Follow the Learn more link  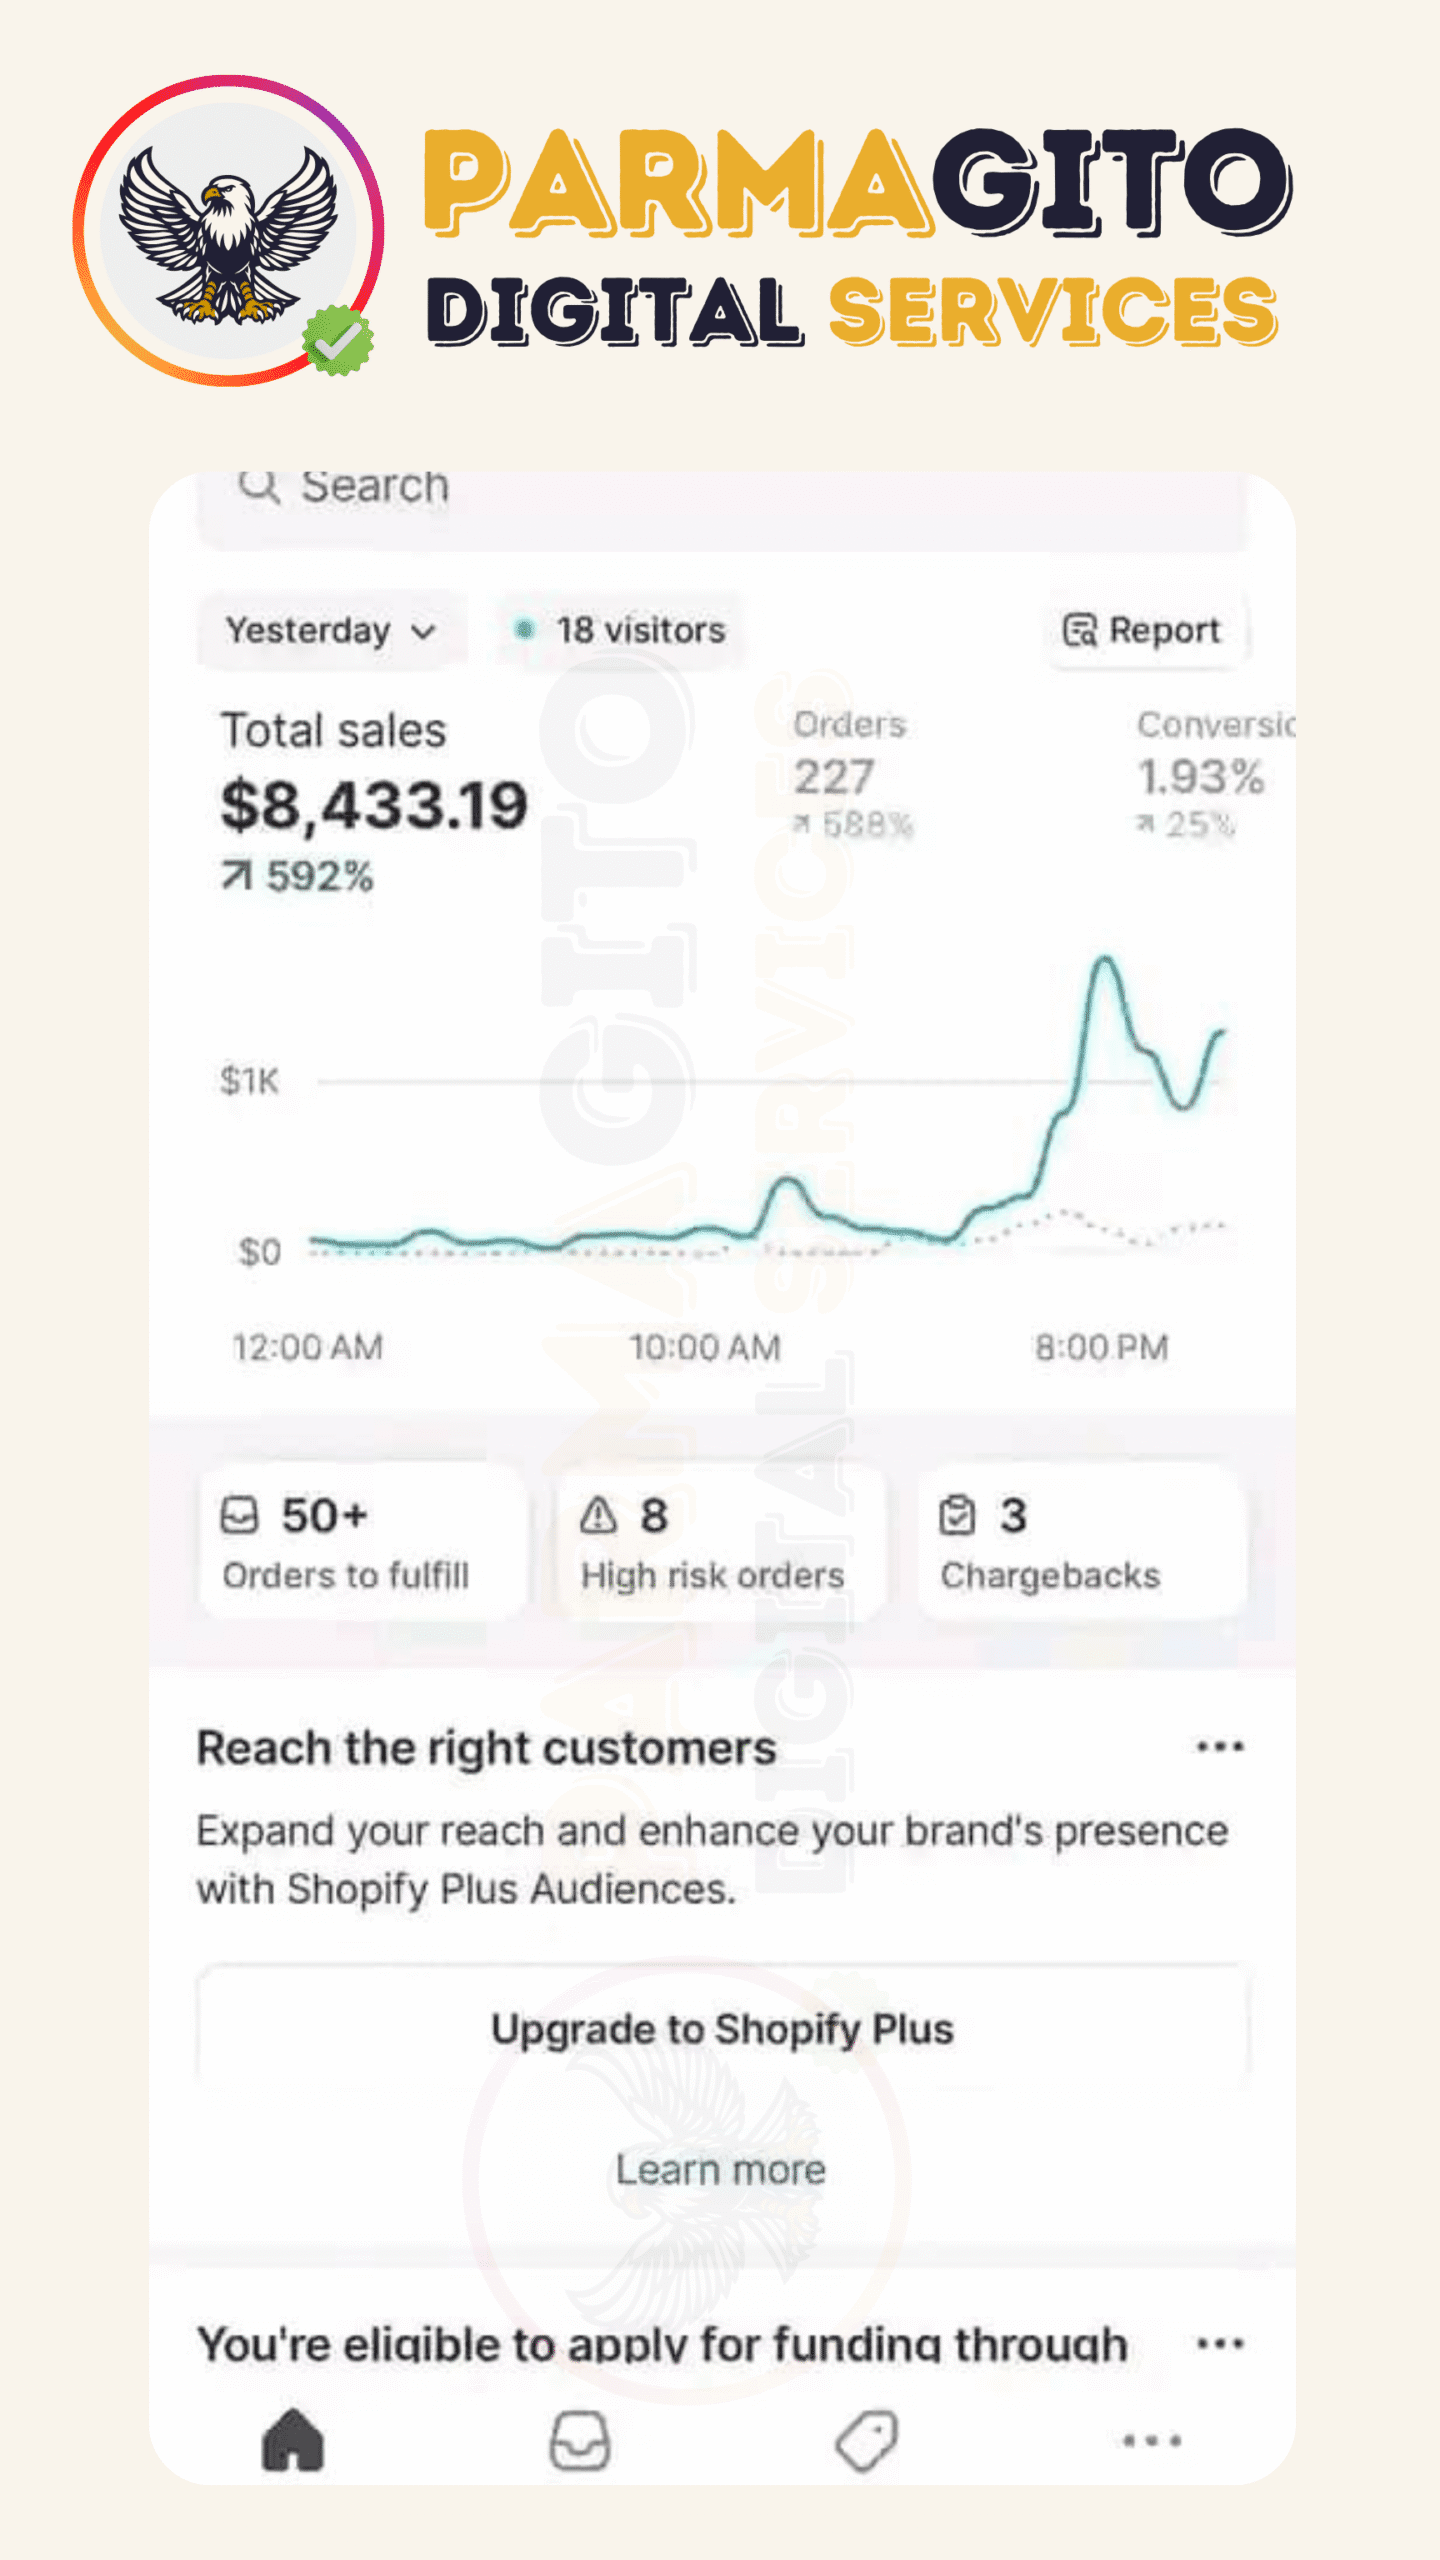[721, 2170]
